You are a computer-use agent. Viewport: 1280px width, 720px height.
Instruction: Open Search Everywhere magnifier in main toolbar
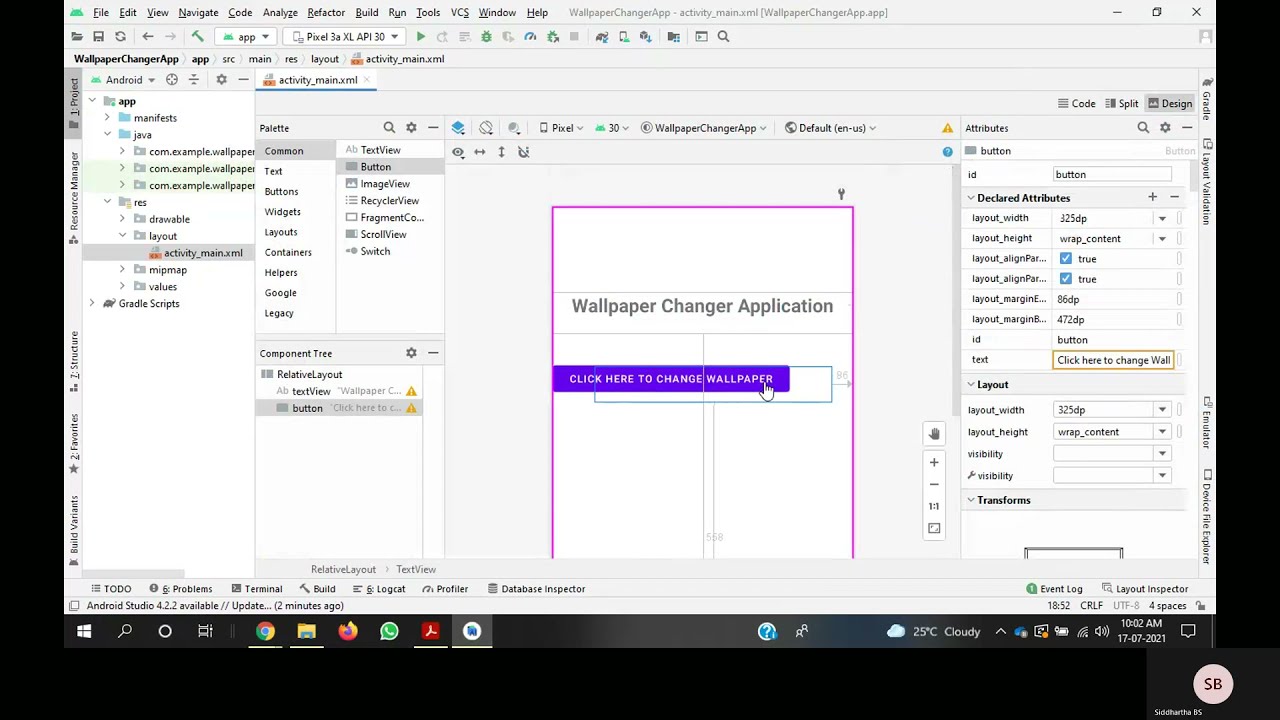(723, 37)
